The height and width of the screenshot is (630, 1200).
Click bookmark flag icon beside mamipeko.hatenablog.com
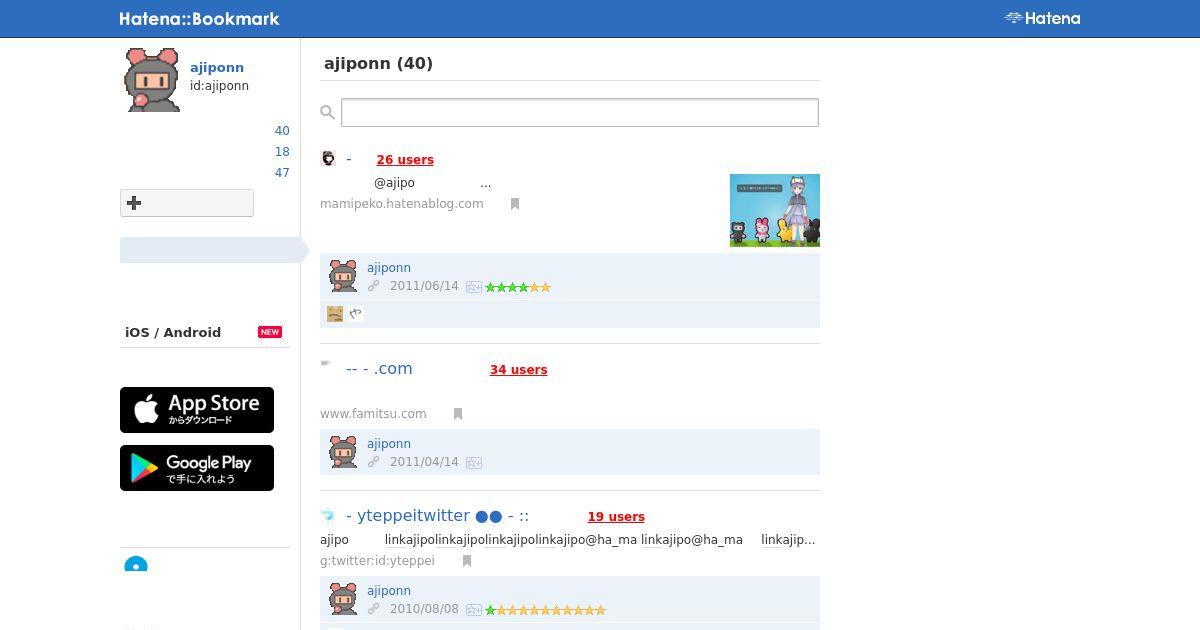click(x=515, y=204)
